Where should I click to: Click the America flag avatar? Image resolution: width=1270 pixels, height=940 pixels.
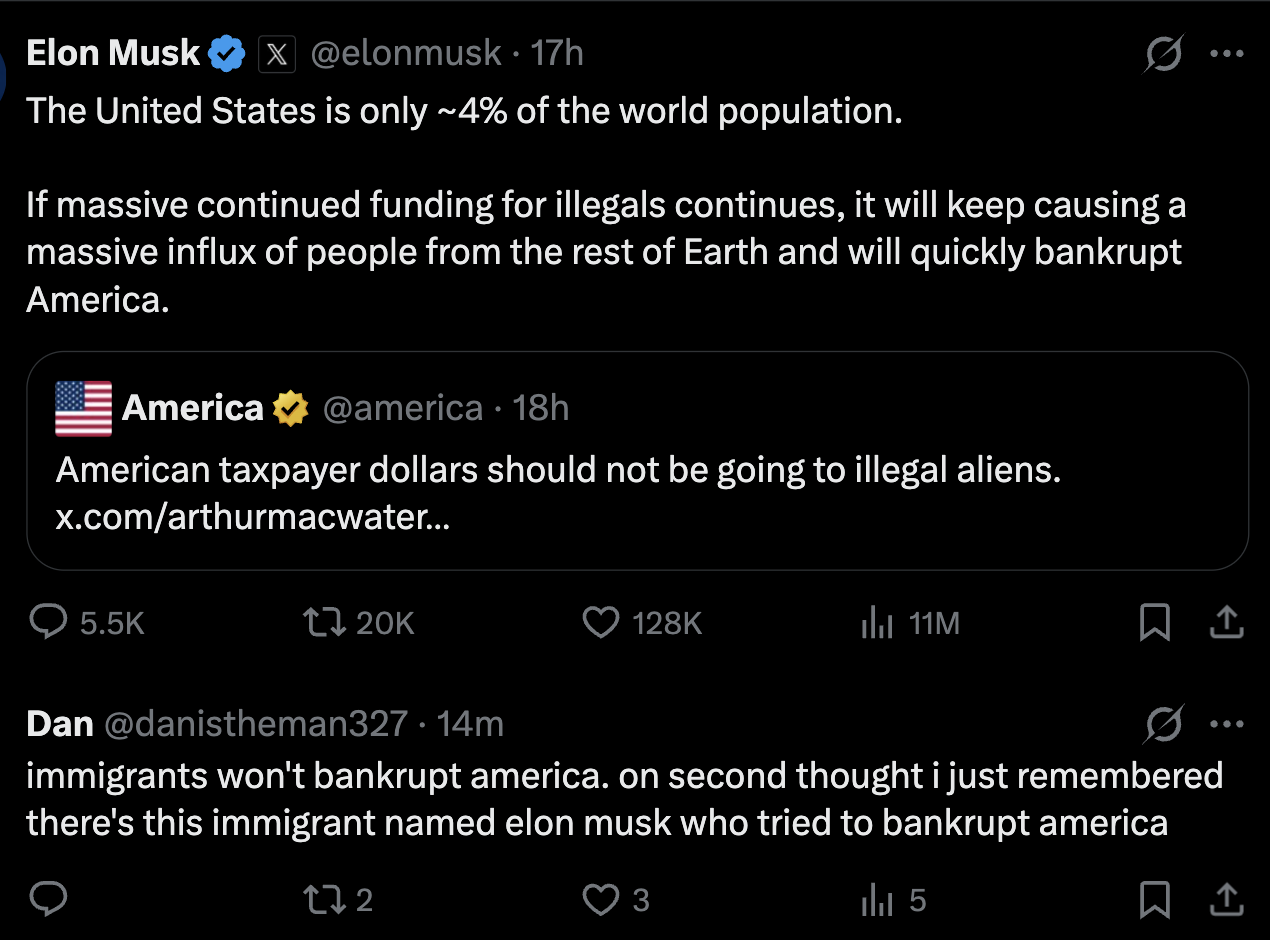(84, 408)
